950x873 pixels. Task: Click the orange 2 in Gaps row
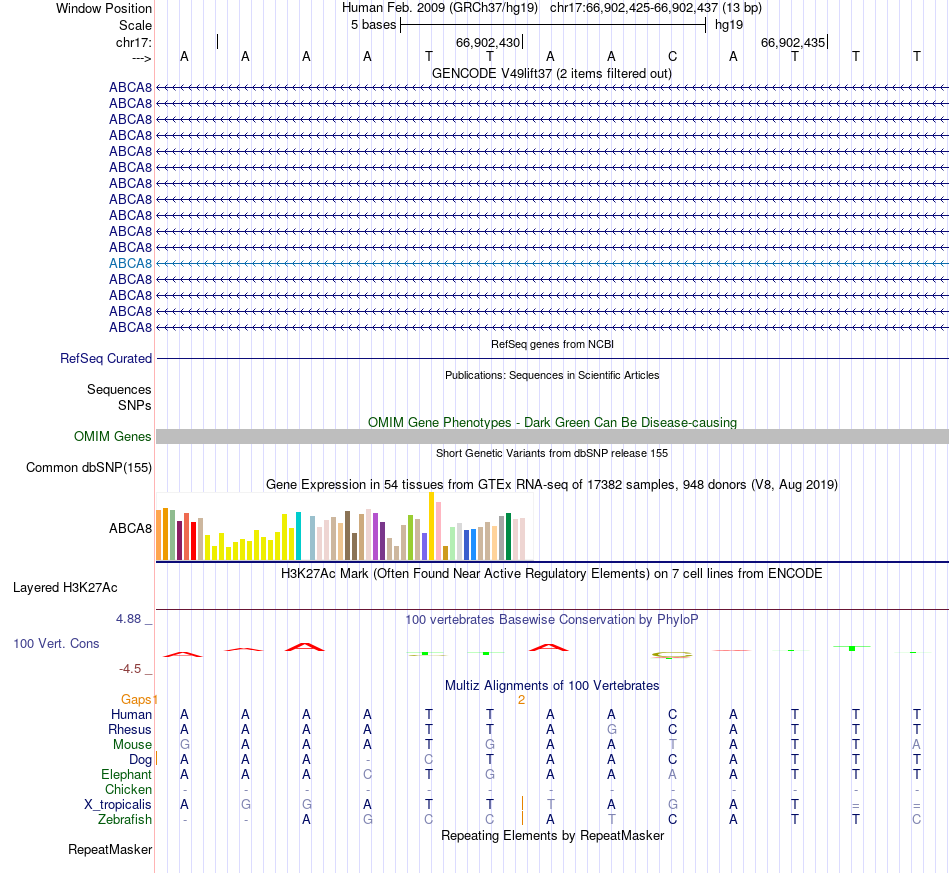pyautogui.click(x=521, y=700)
